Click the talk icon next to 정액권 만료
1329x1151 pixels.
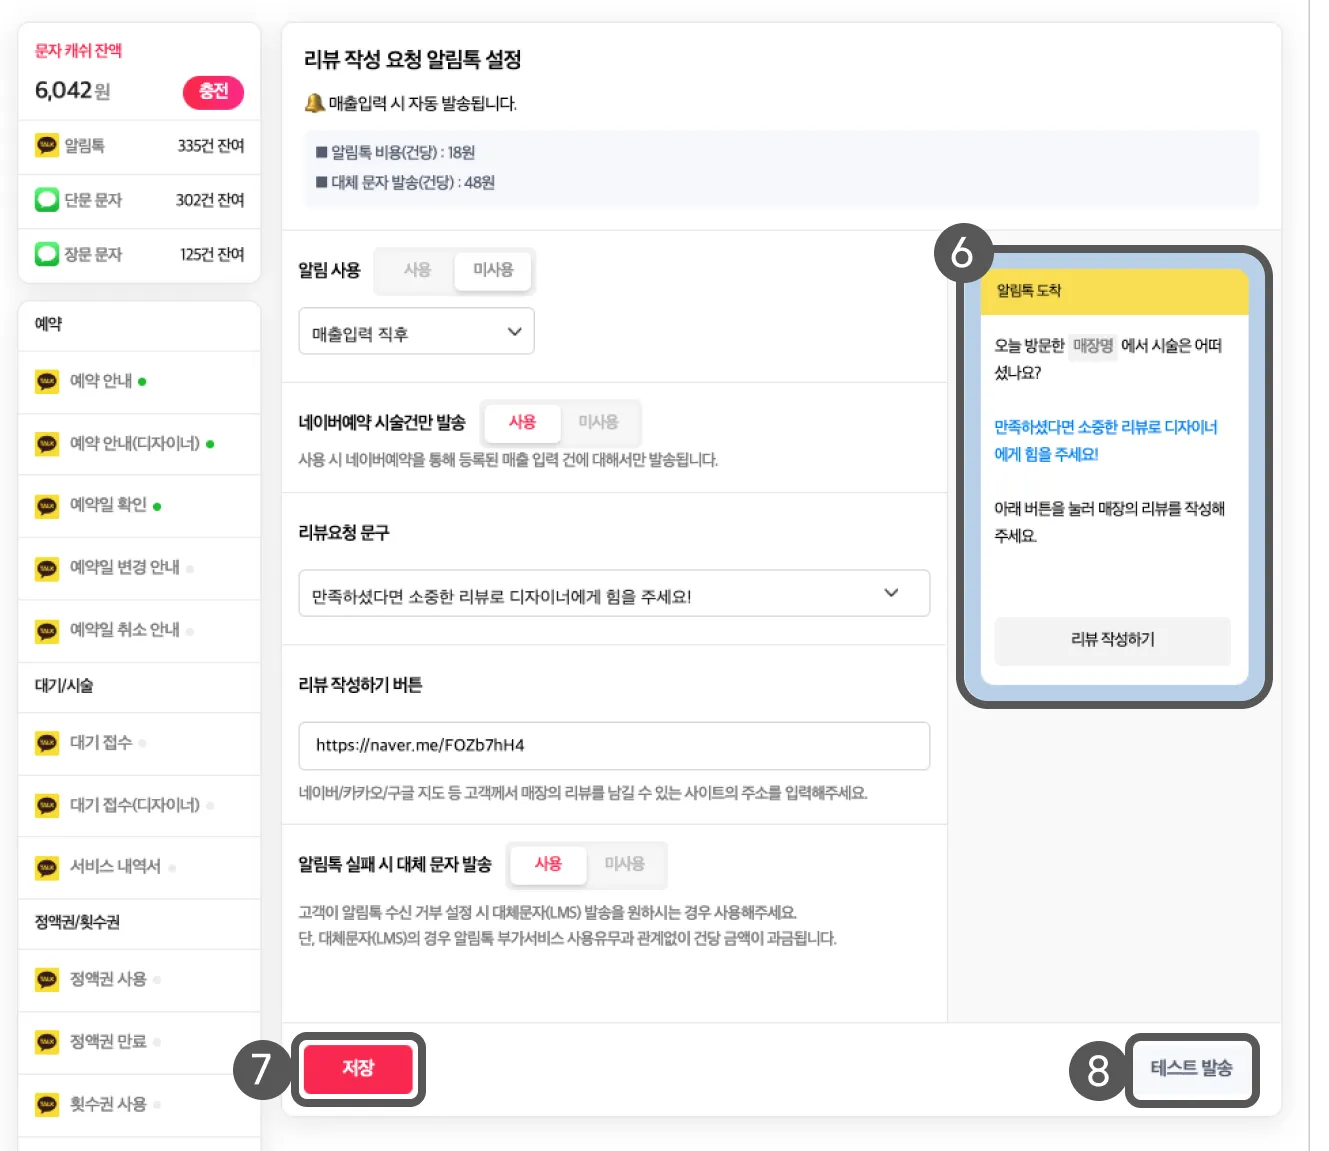pos(47,1041)
